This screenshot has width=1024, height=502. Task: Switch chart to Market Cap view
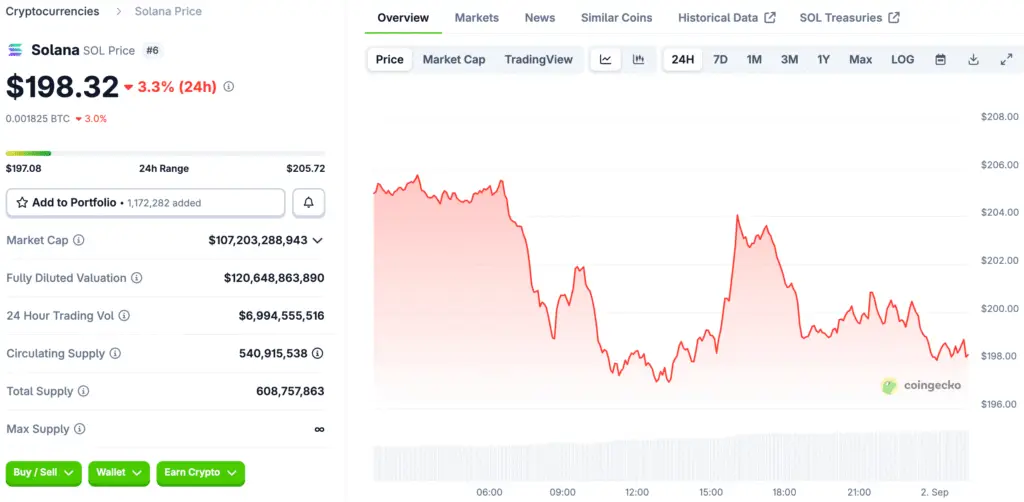point(454,60)
